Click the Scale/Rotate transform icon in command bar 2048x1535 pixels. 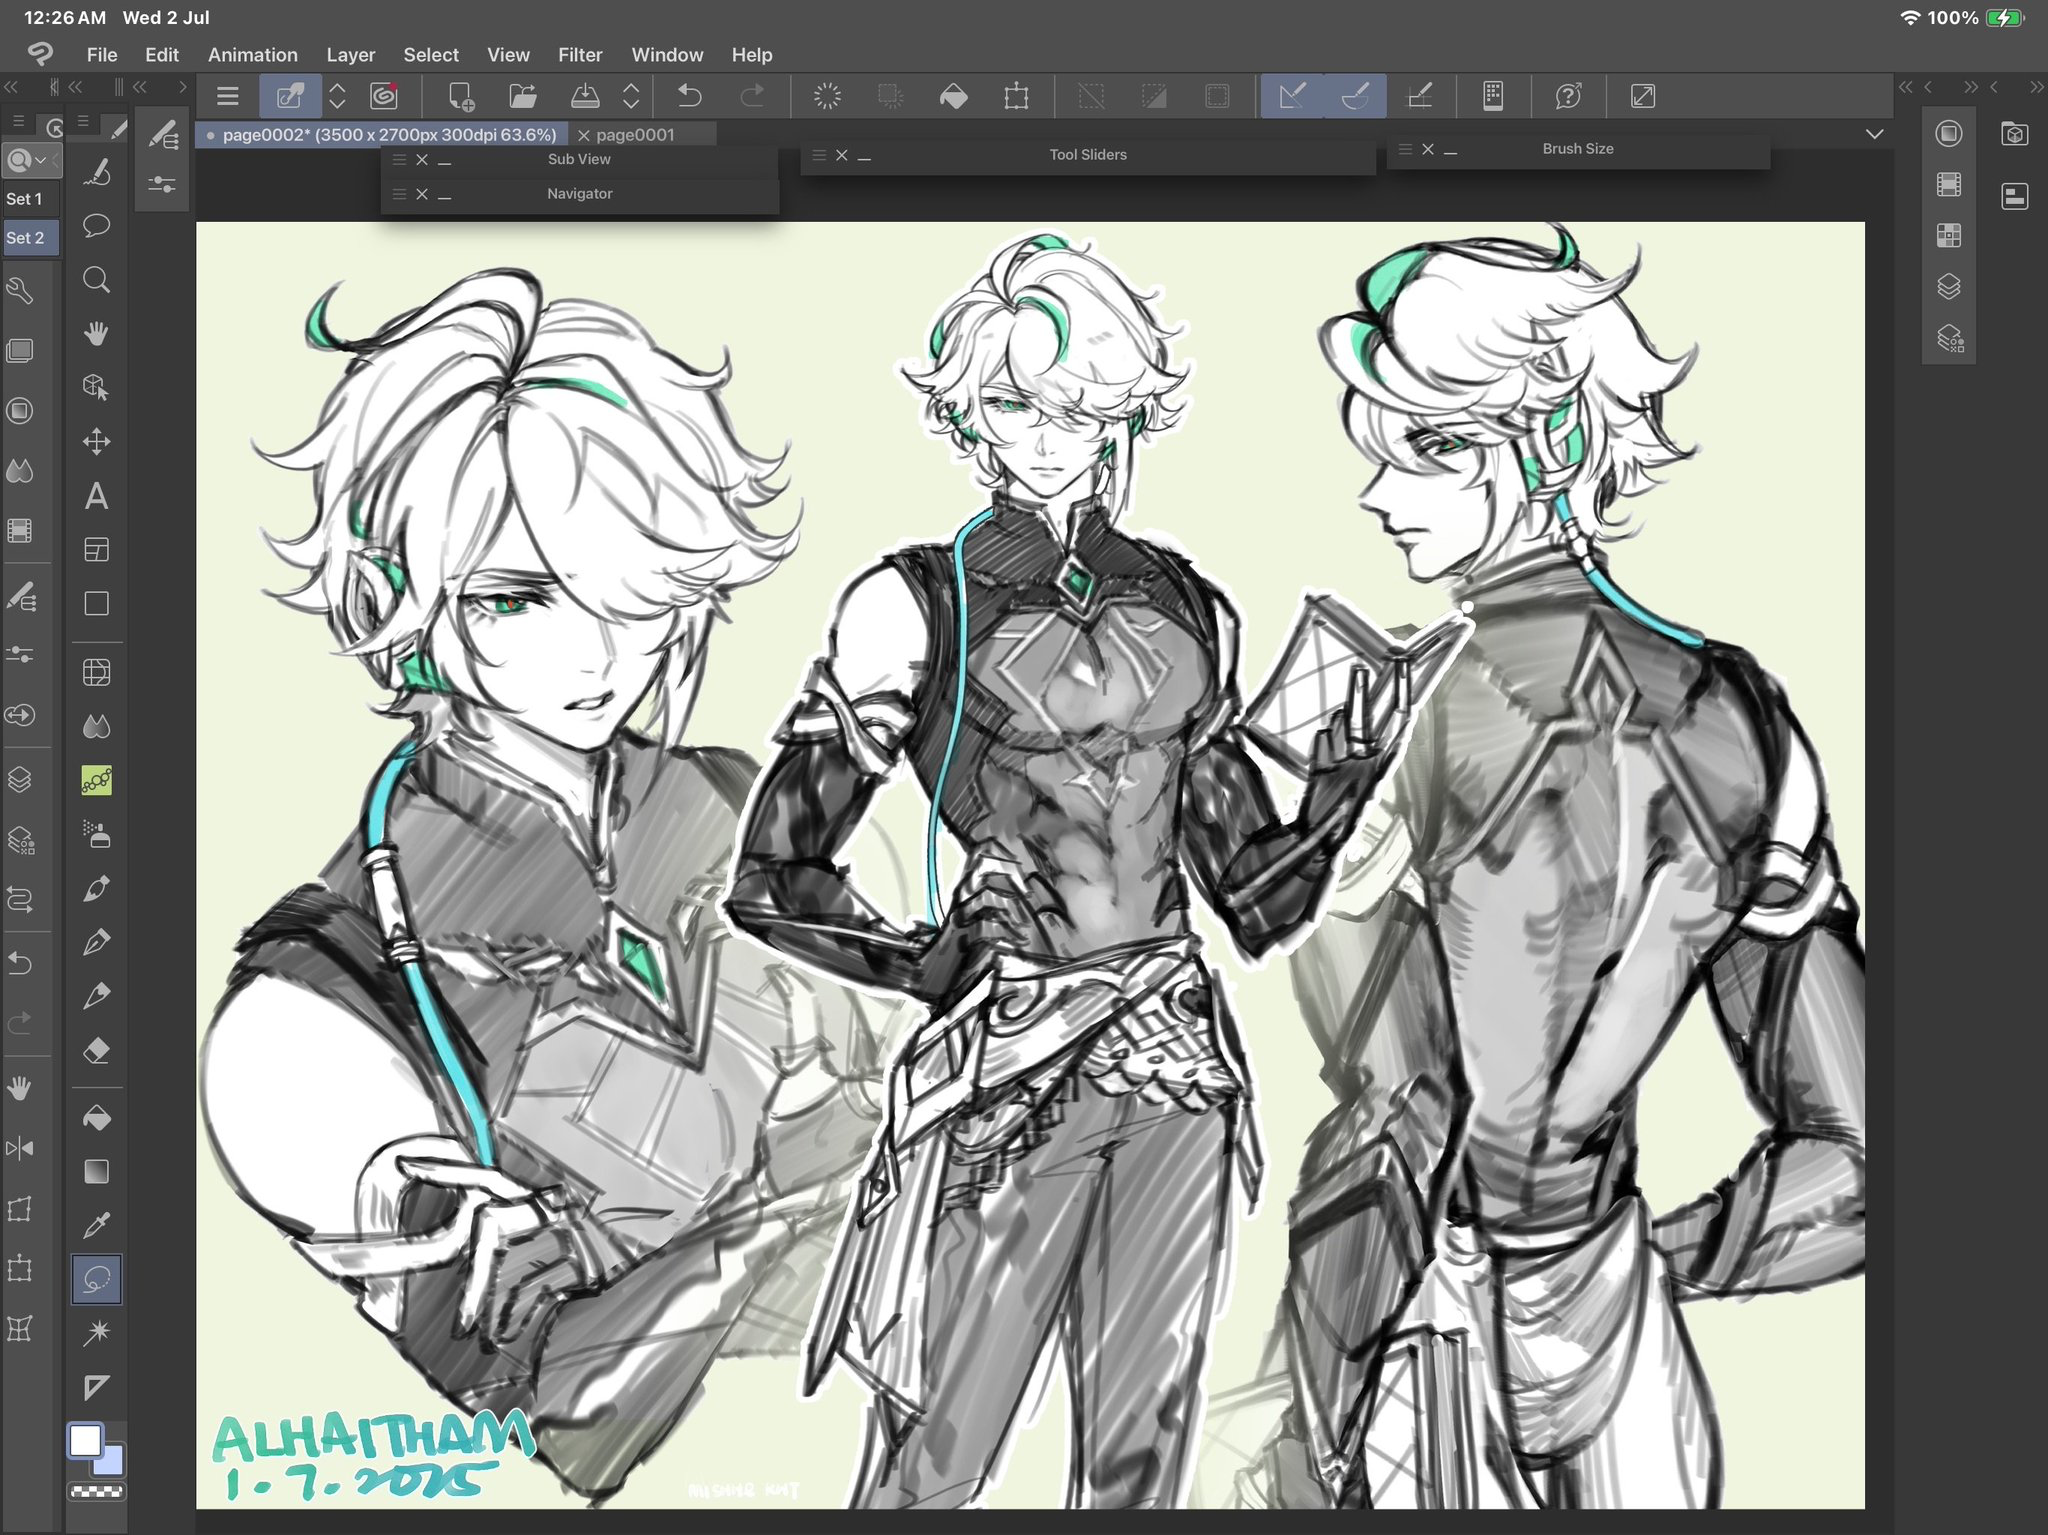pos(1016,96)
